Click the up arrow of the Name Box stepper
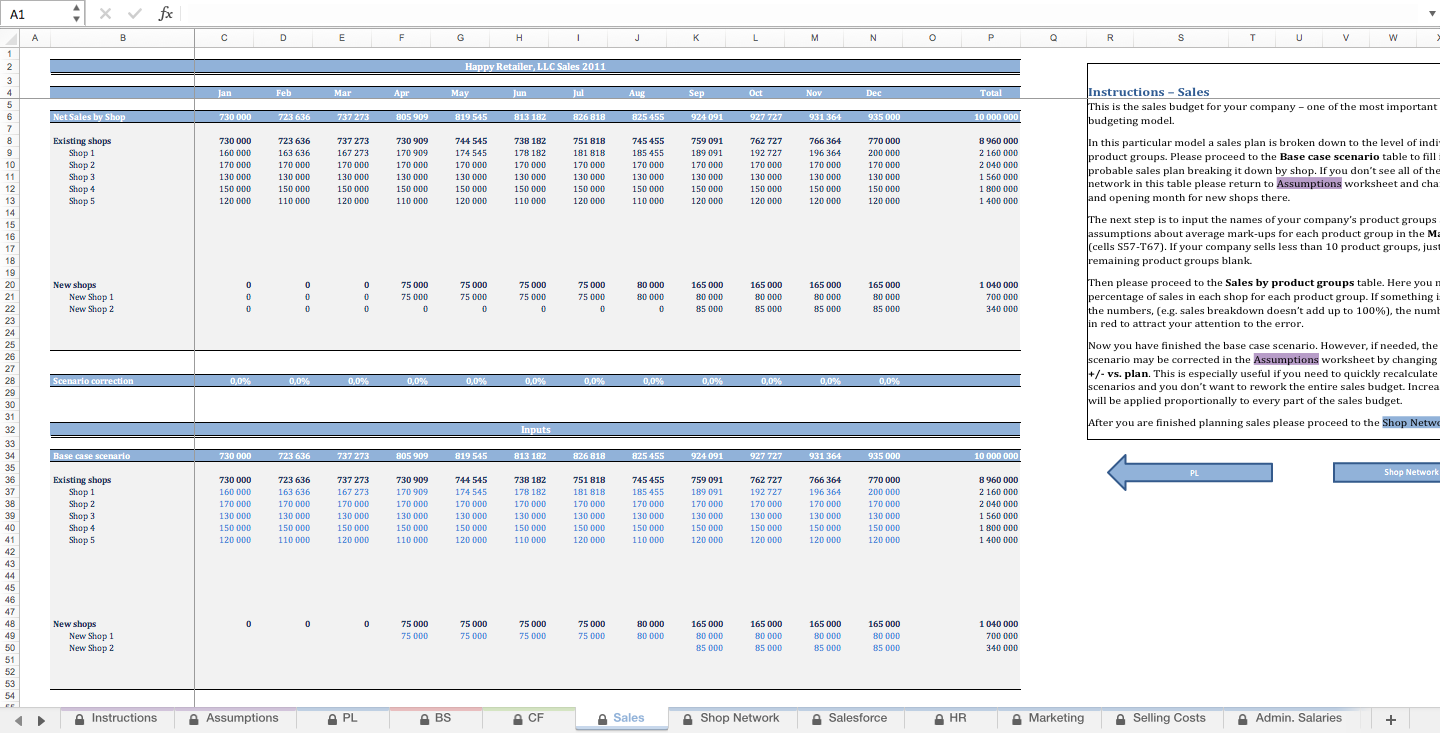 (x=75, y=7)
